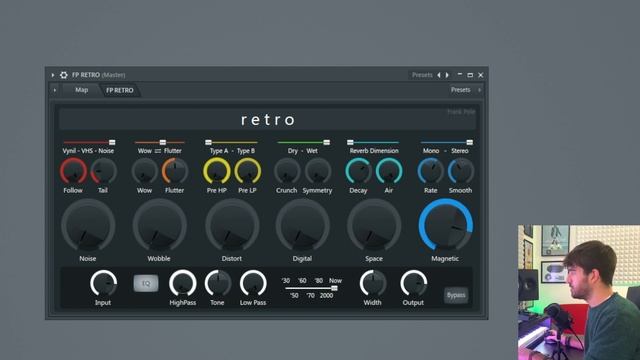Click the large Wobble knob
The width and height of the screenshot is (640, 360).
coord(160,225)
